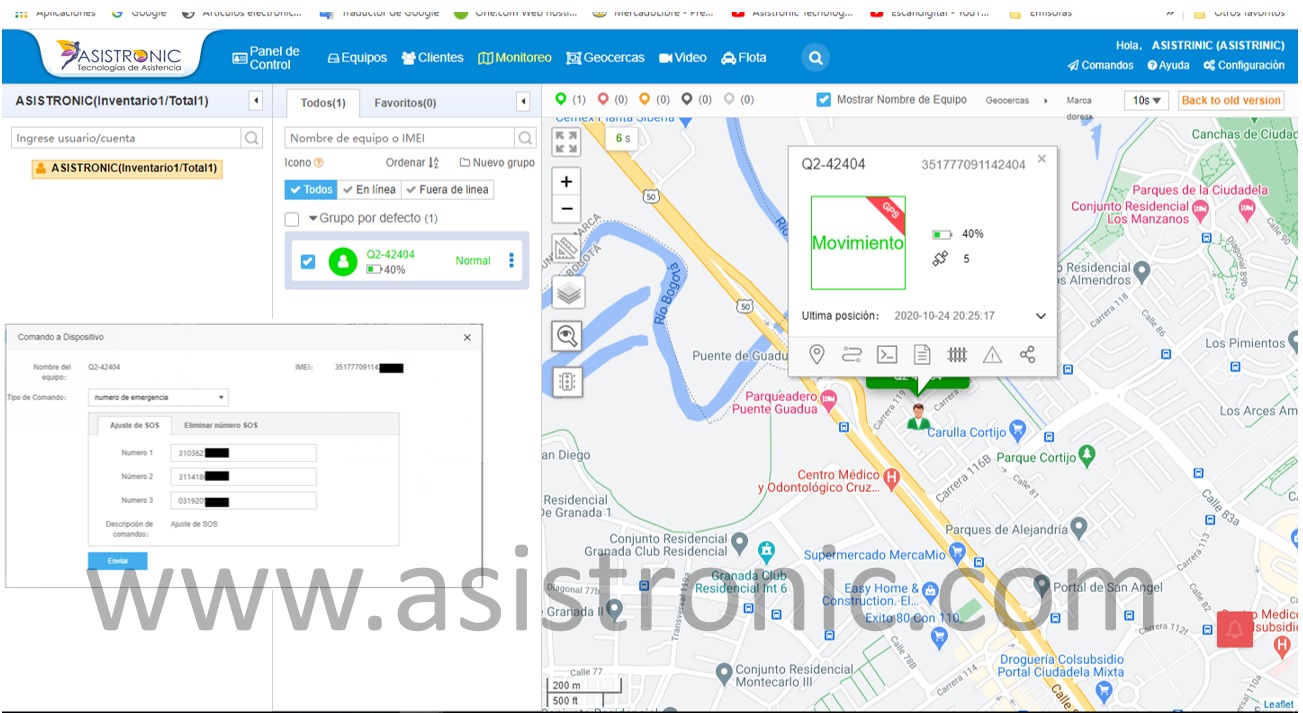Activate the ruler measurement tool on the map
Screen dimensions: 1303x713
(x=566, y=247)
